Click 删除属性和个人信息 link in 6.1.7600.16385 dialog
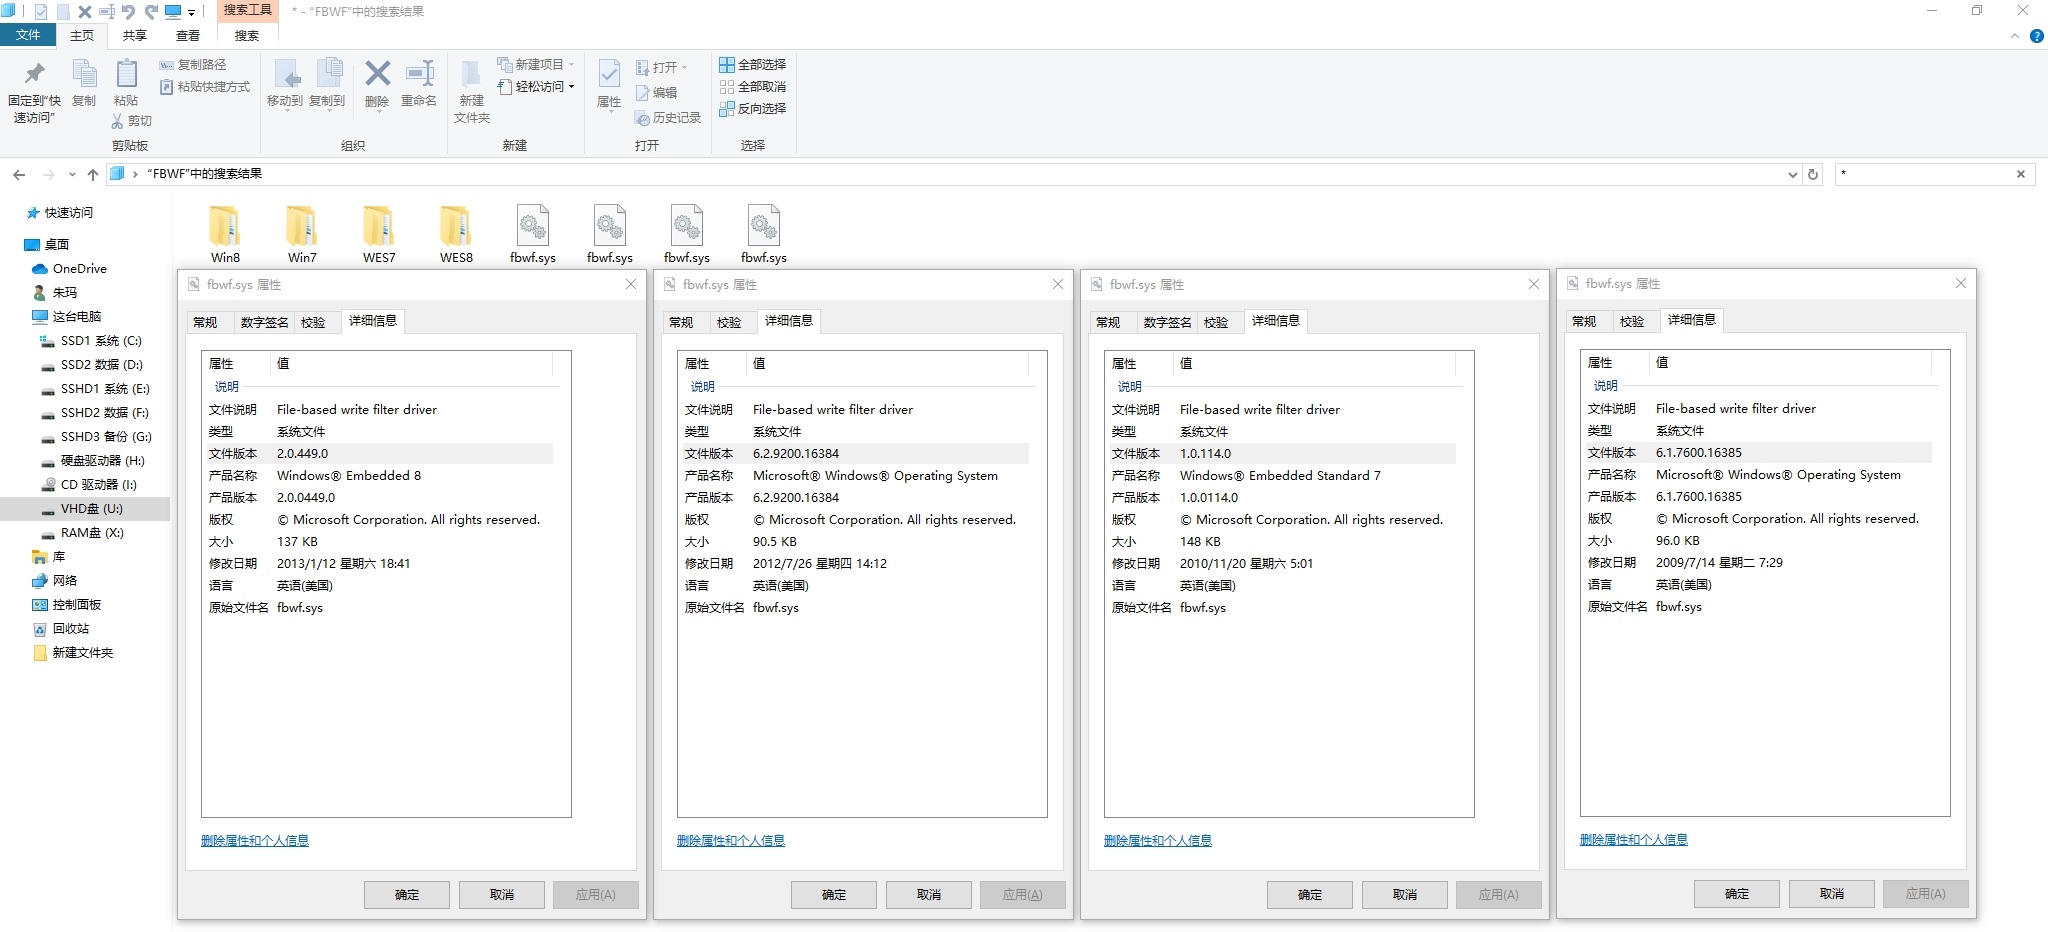Screen dimensions: 2048x932 point(1634,840)
